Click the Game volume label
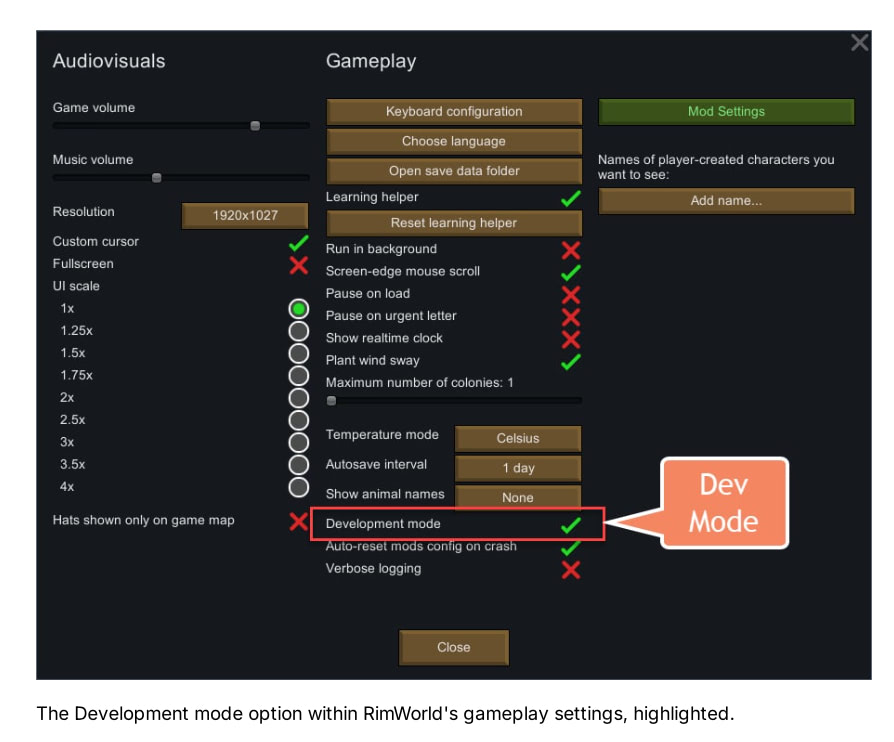 (x=94, y=107)
